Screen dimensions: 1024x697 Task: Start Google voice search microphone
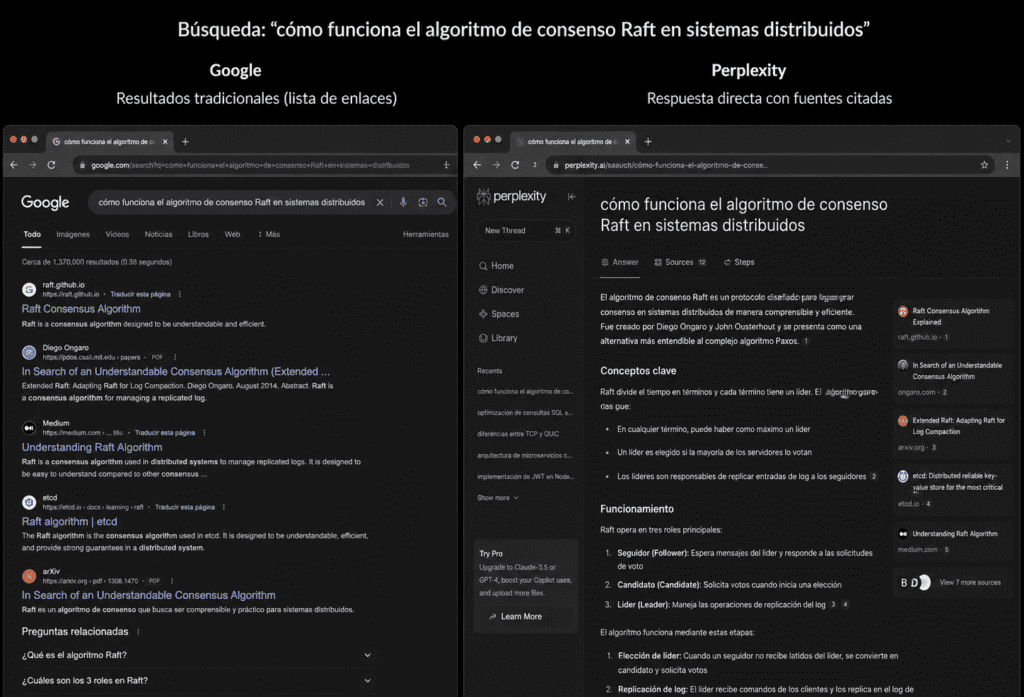click(403, 203)
